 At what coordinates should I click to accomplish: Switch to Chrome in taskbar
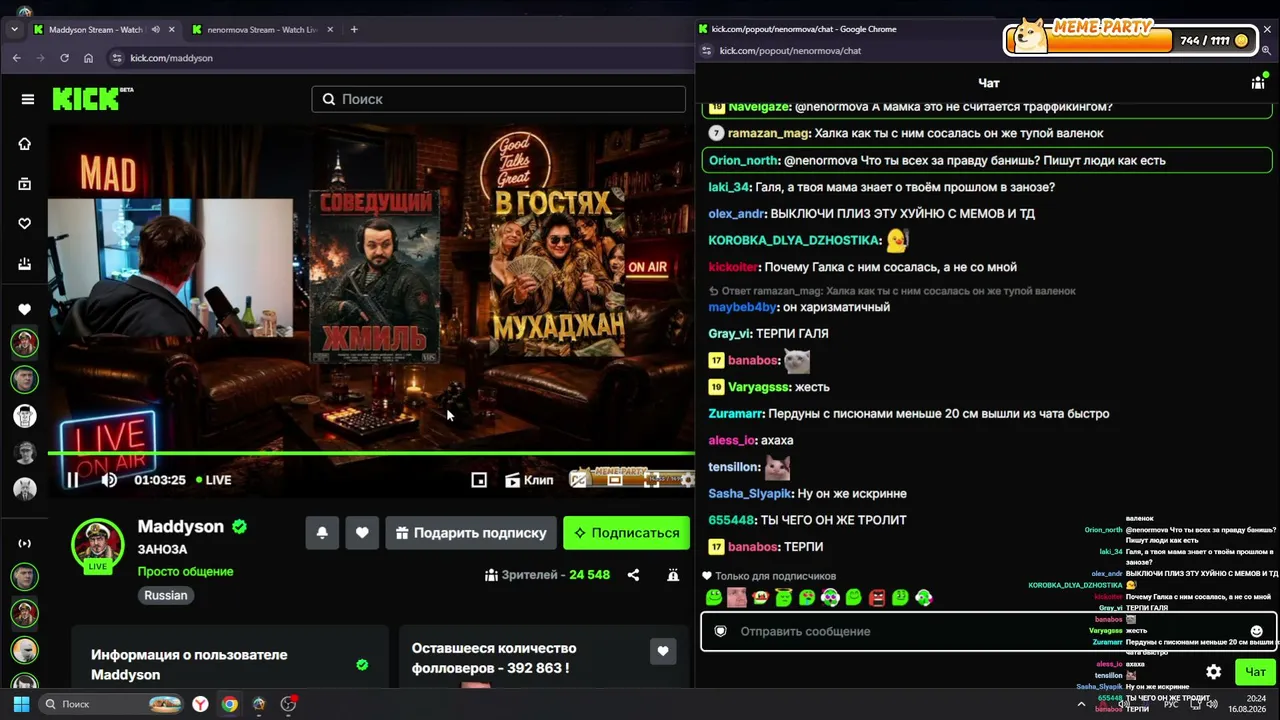point(230,704)
